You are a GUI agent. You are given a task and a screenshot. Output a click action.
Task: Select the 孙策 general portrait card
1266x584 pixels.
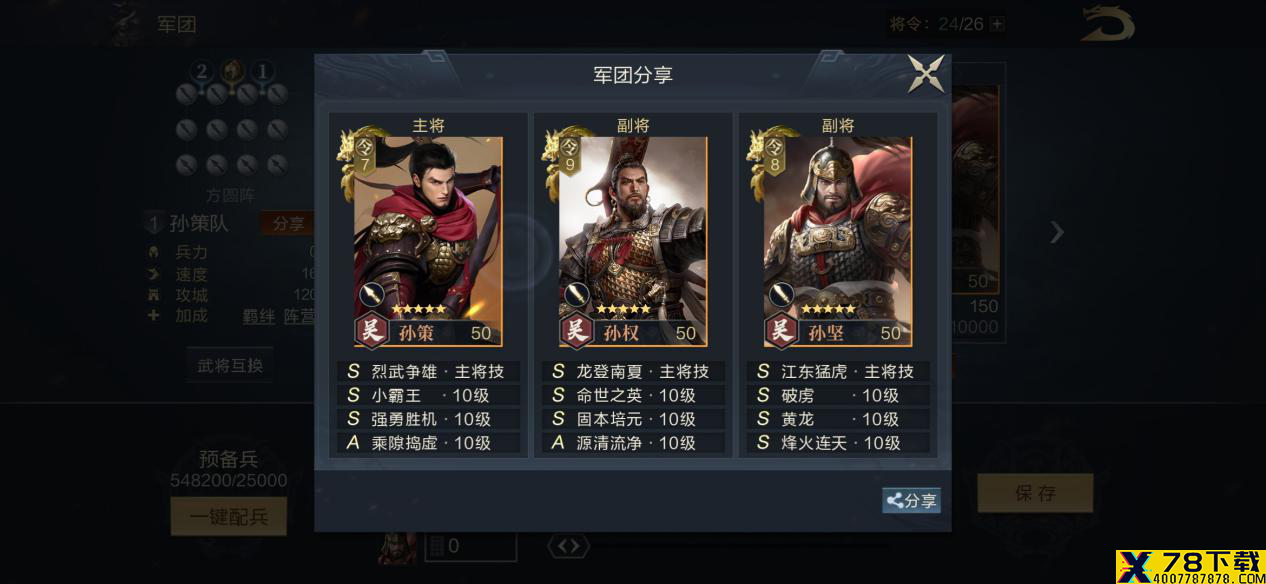click(x=428, y=242)
